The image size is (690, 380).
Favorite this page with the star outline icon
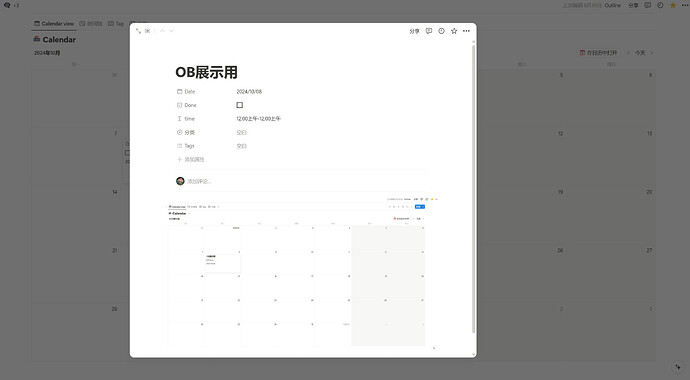454,31
